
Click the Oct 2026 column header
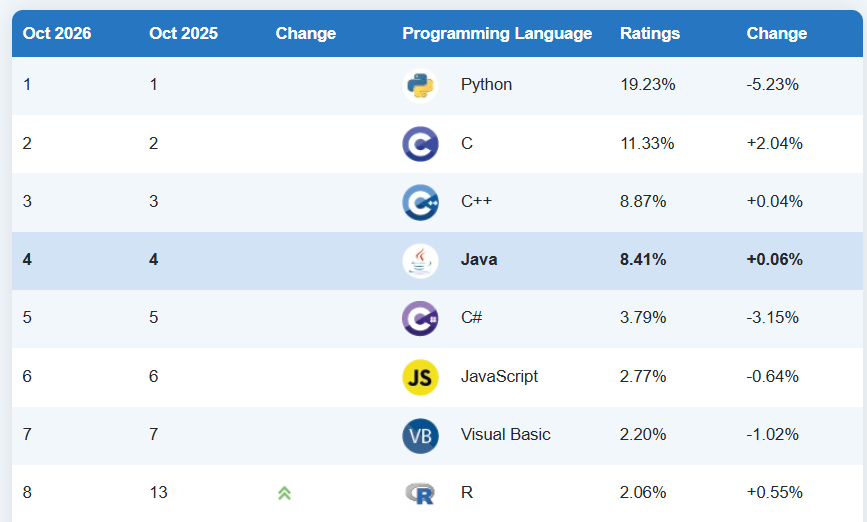click(57, 33)
